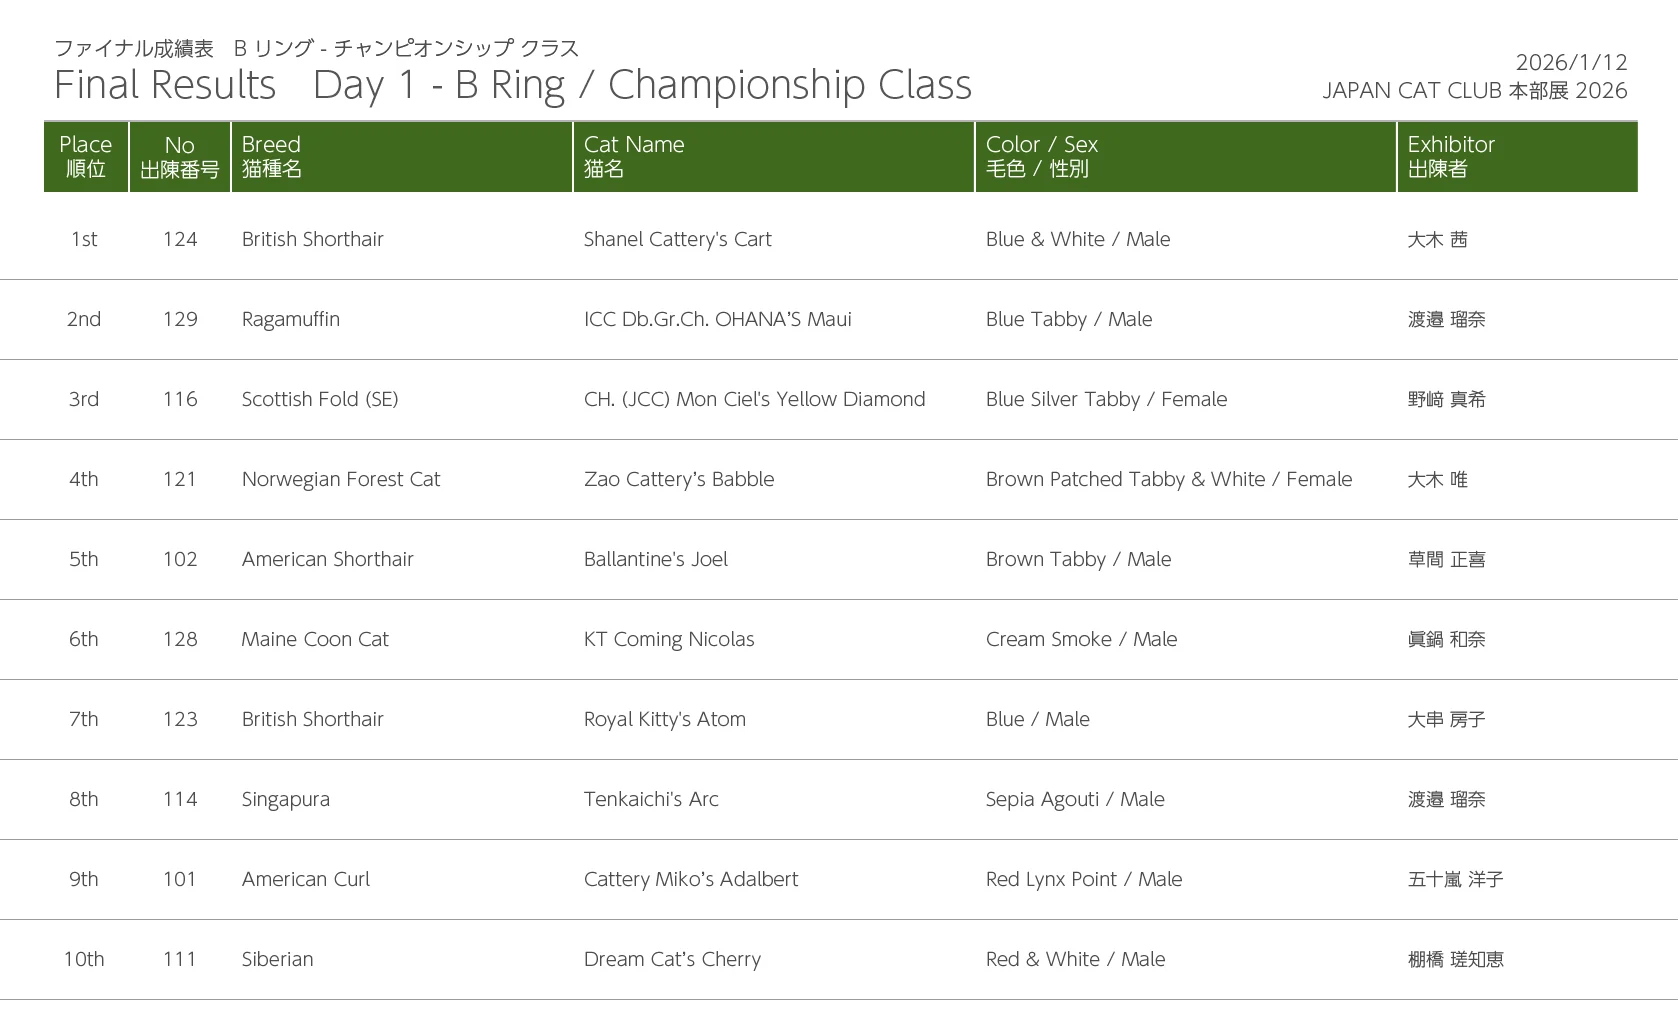Click the Ballantine's Joel entry
This screenshot has width=1678, height=1013.
(x=655, y=559)
